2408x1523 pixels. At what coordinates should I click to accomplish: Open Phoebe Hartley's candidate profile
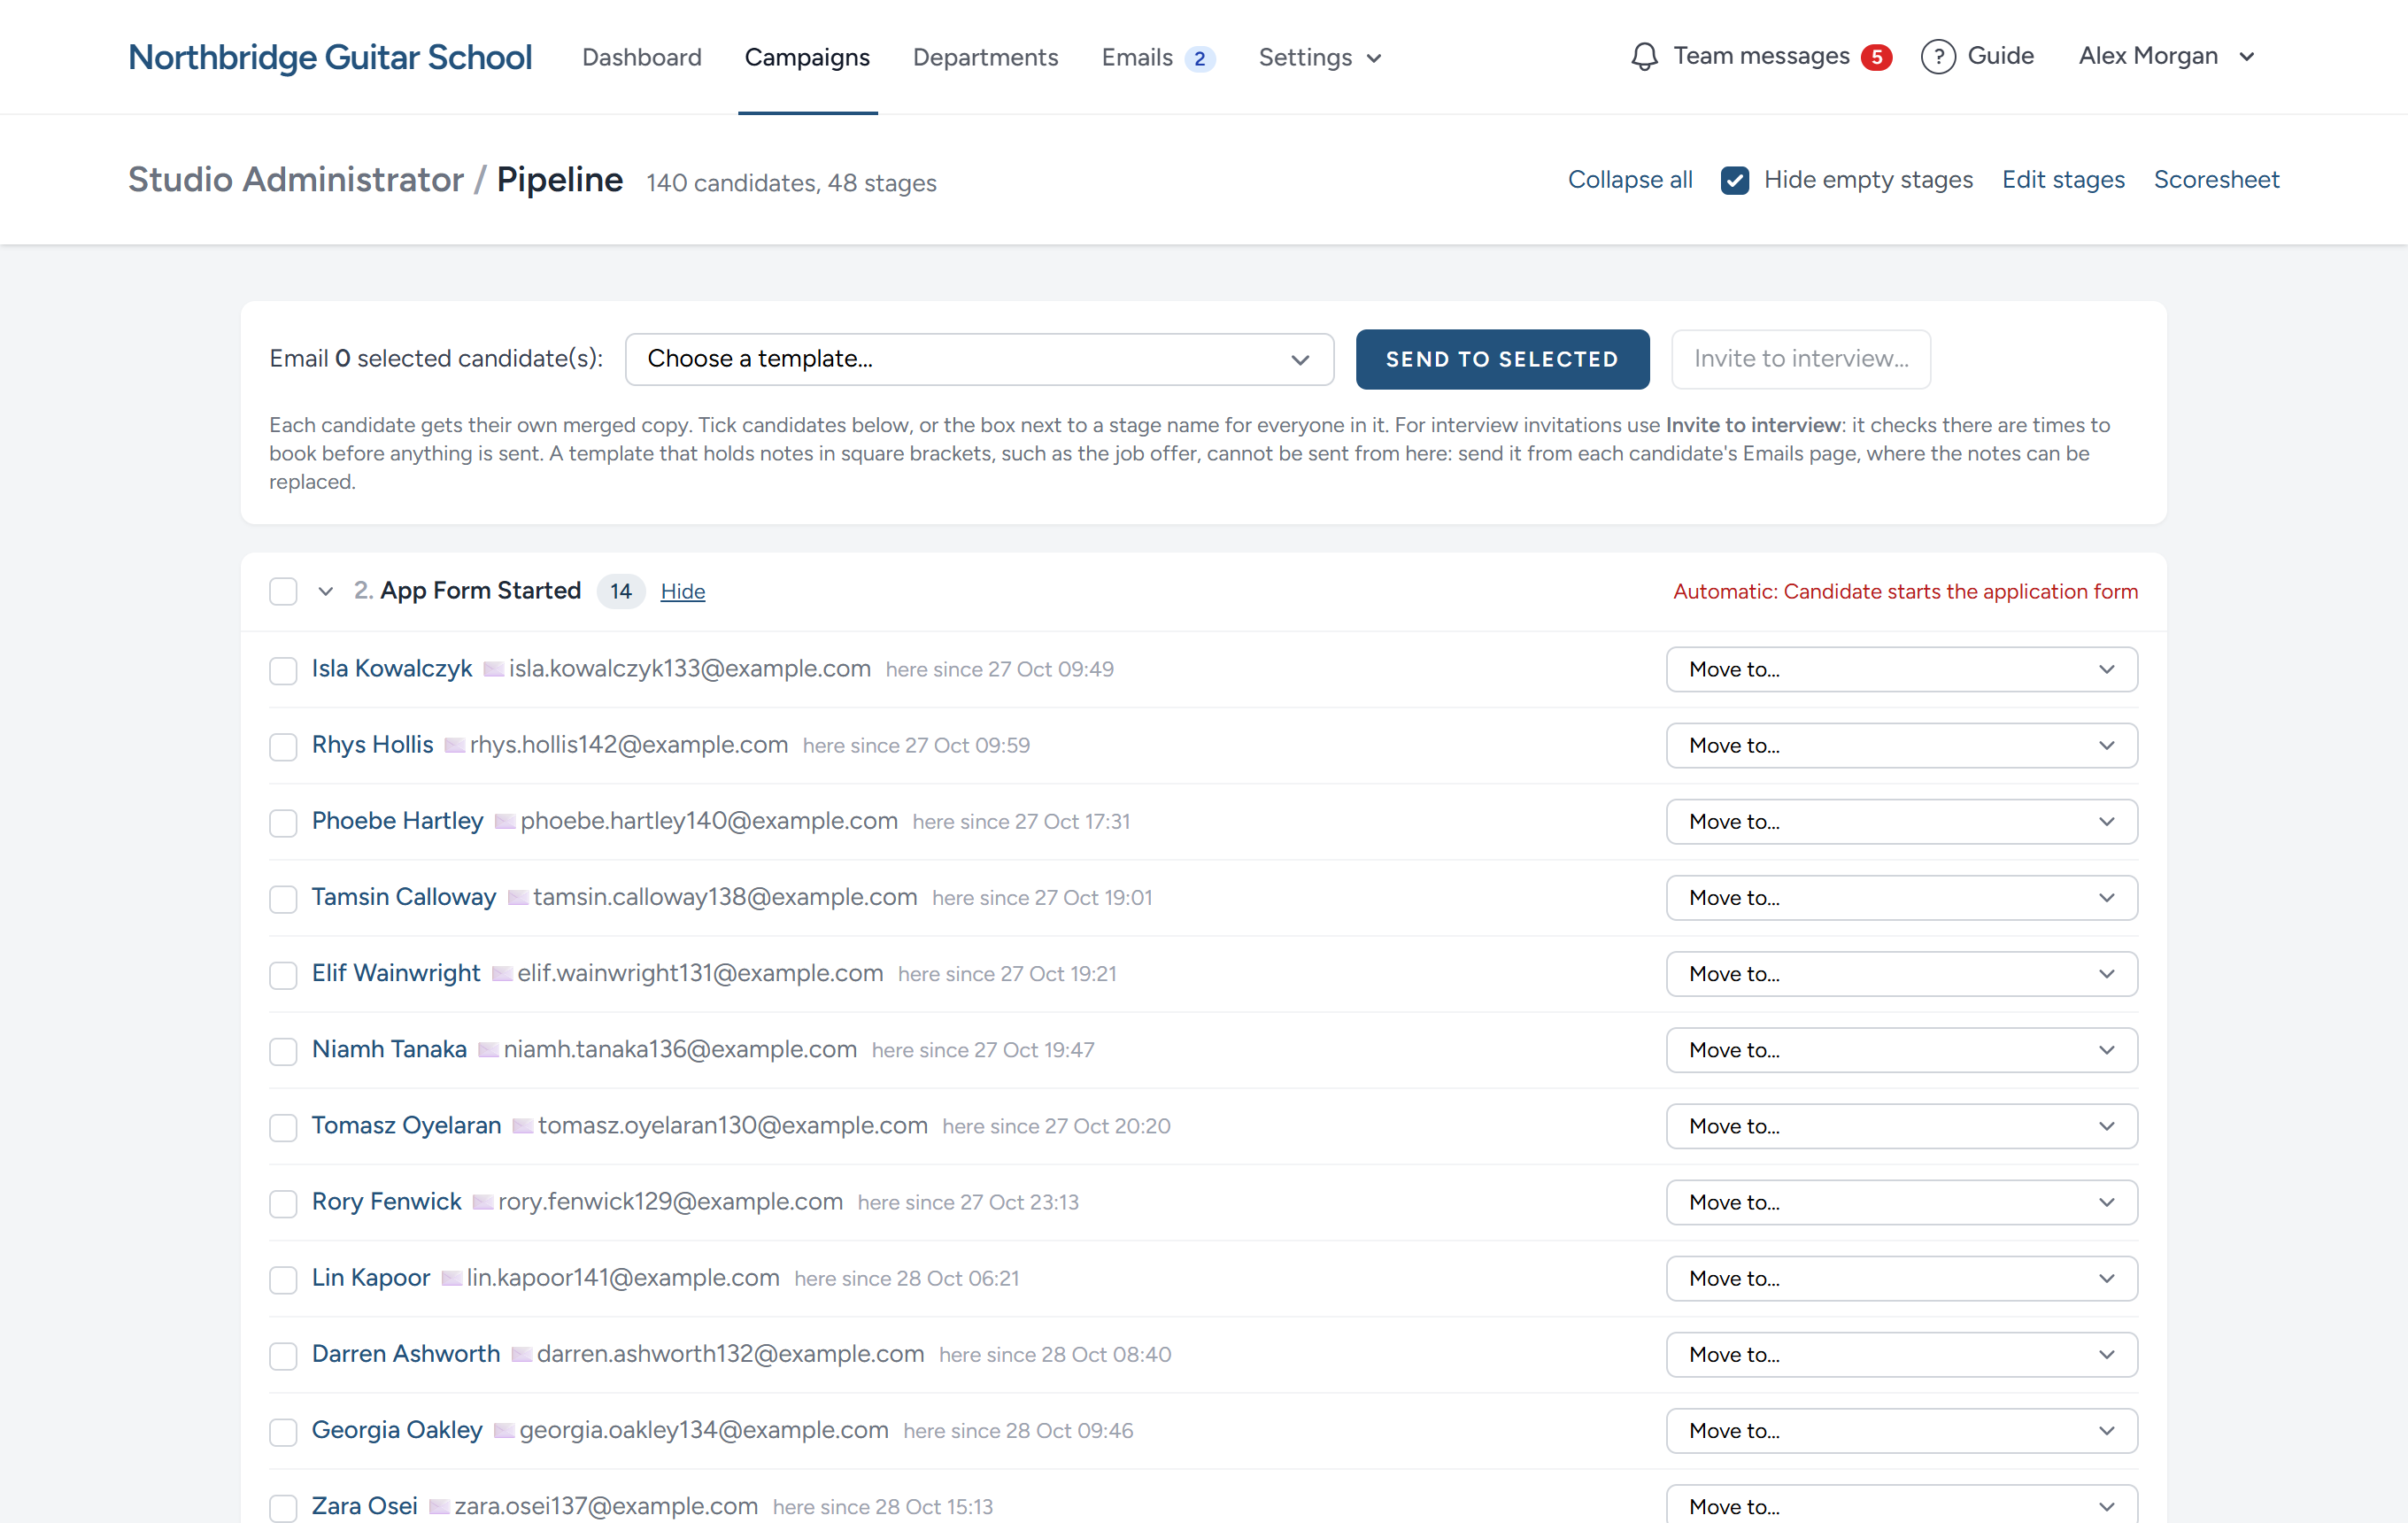(397, 821)
